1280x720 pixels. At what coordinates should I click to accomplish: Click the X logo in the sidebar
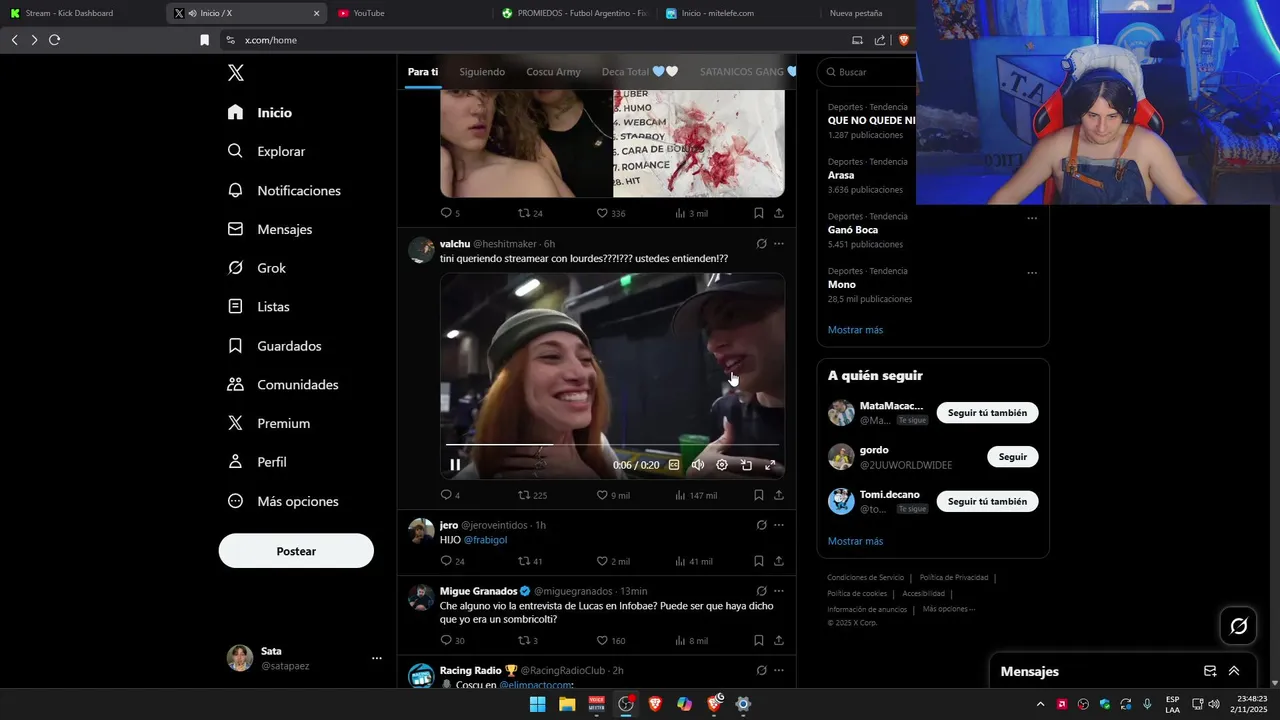click(x=236, y=72)
